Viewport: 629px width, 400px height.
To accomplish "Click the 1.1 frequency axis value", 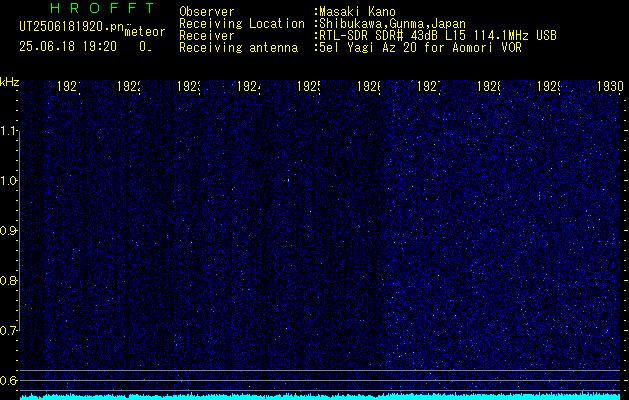I will click(x=8, y=131).
